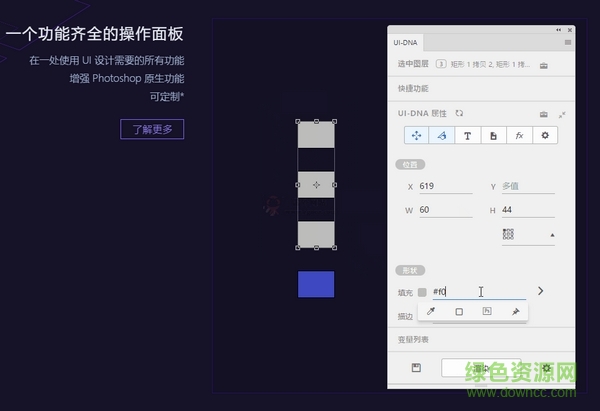Open the UI-DNA panel hamburger menu
Viewport: 600px width, 411px height.
point(568,43)
